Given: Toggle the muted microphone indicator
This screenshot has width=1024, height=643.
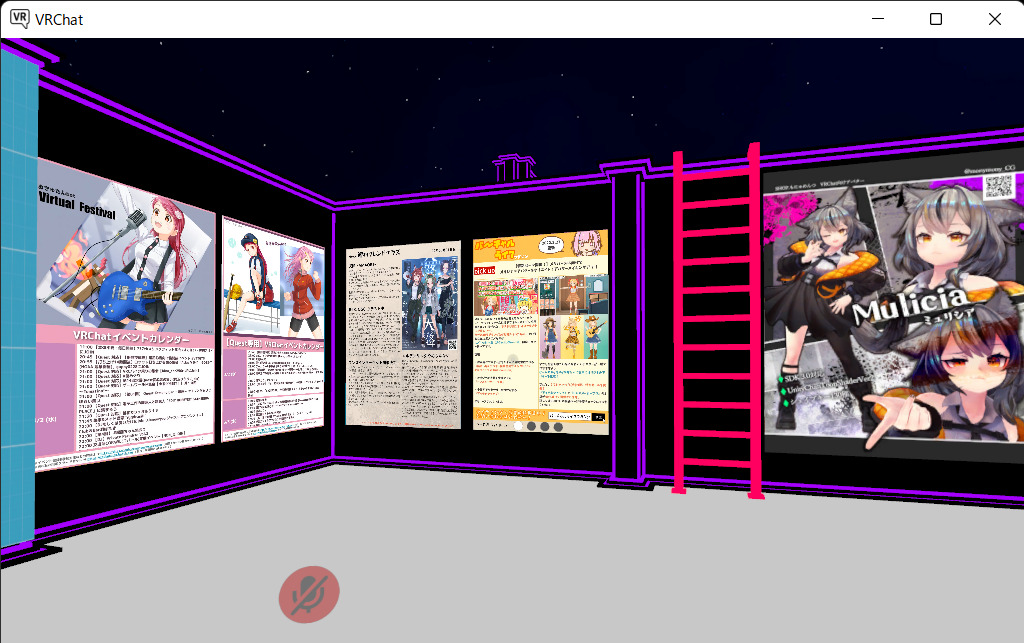Looking at the screenshot, I should pos(309,594).
